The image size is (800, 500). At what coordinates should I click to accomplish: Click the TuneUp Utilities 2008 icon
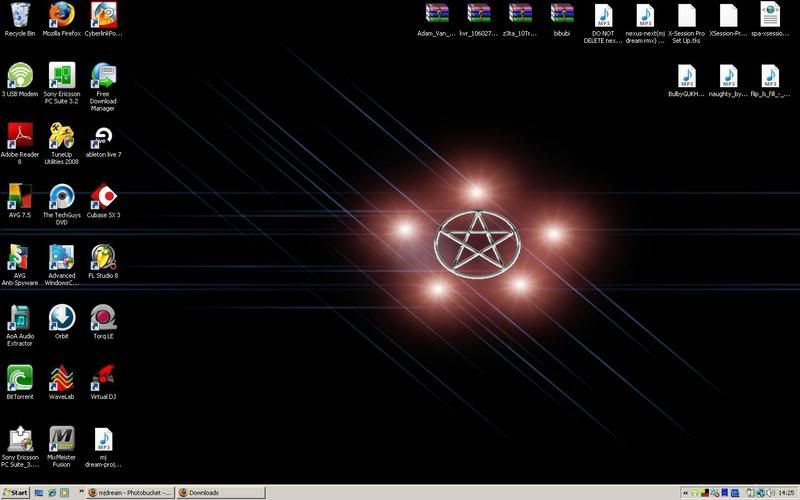tap(61, 137)
